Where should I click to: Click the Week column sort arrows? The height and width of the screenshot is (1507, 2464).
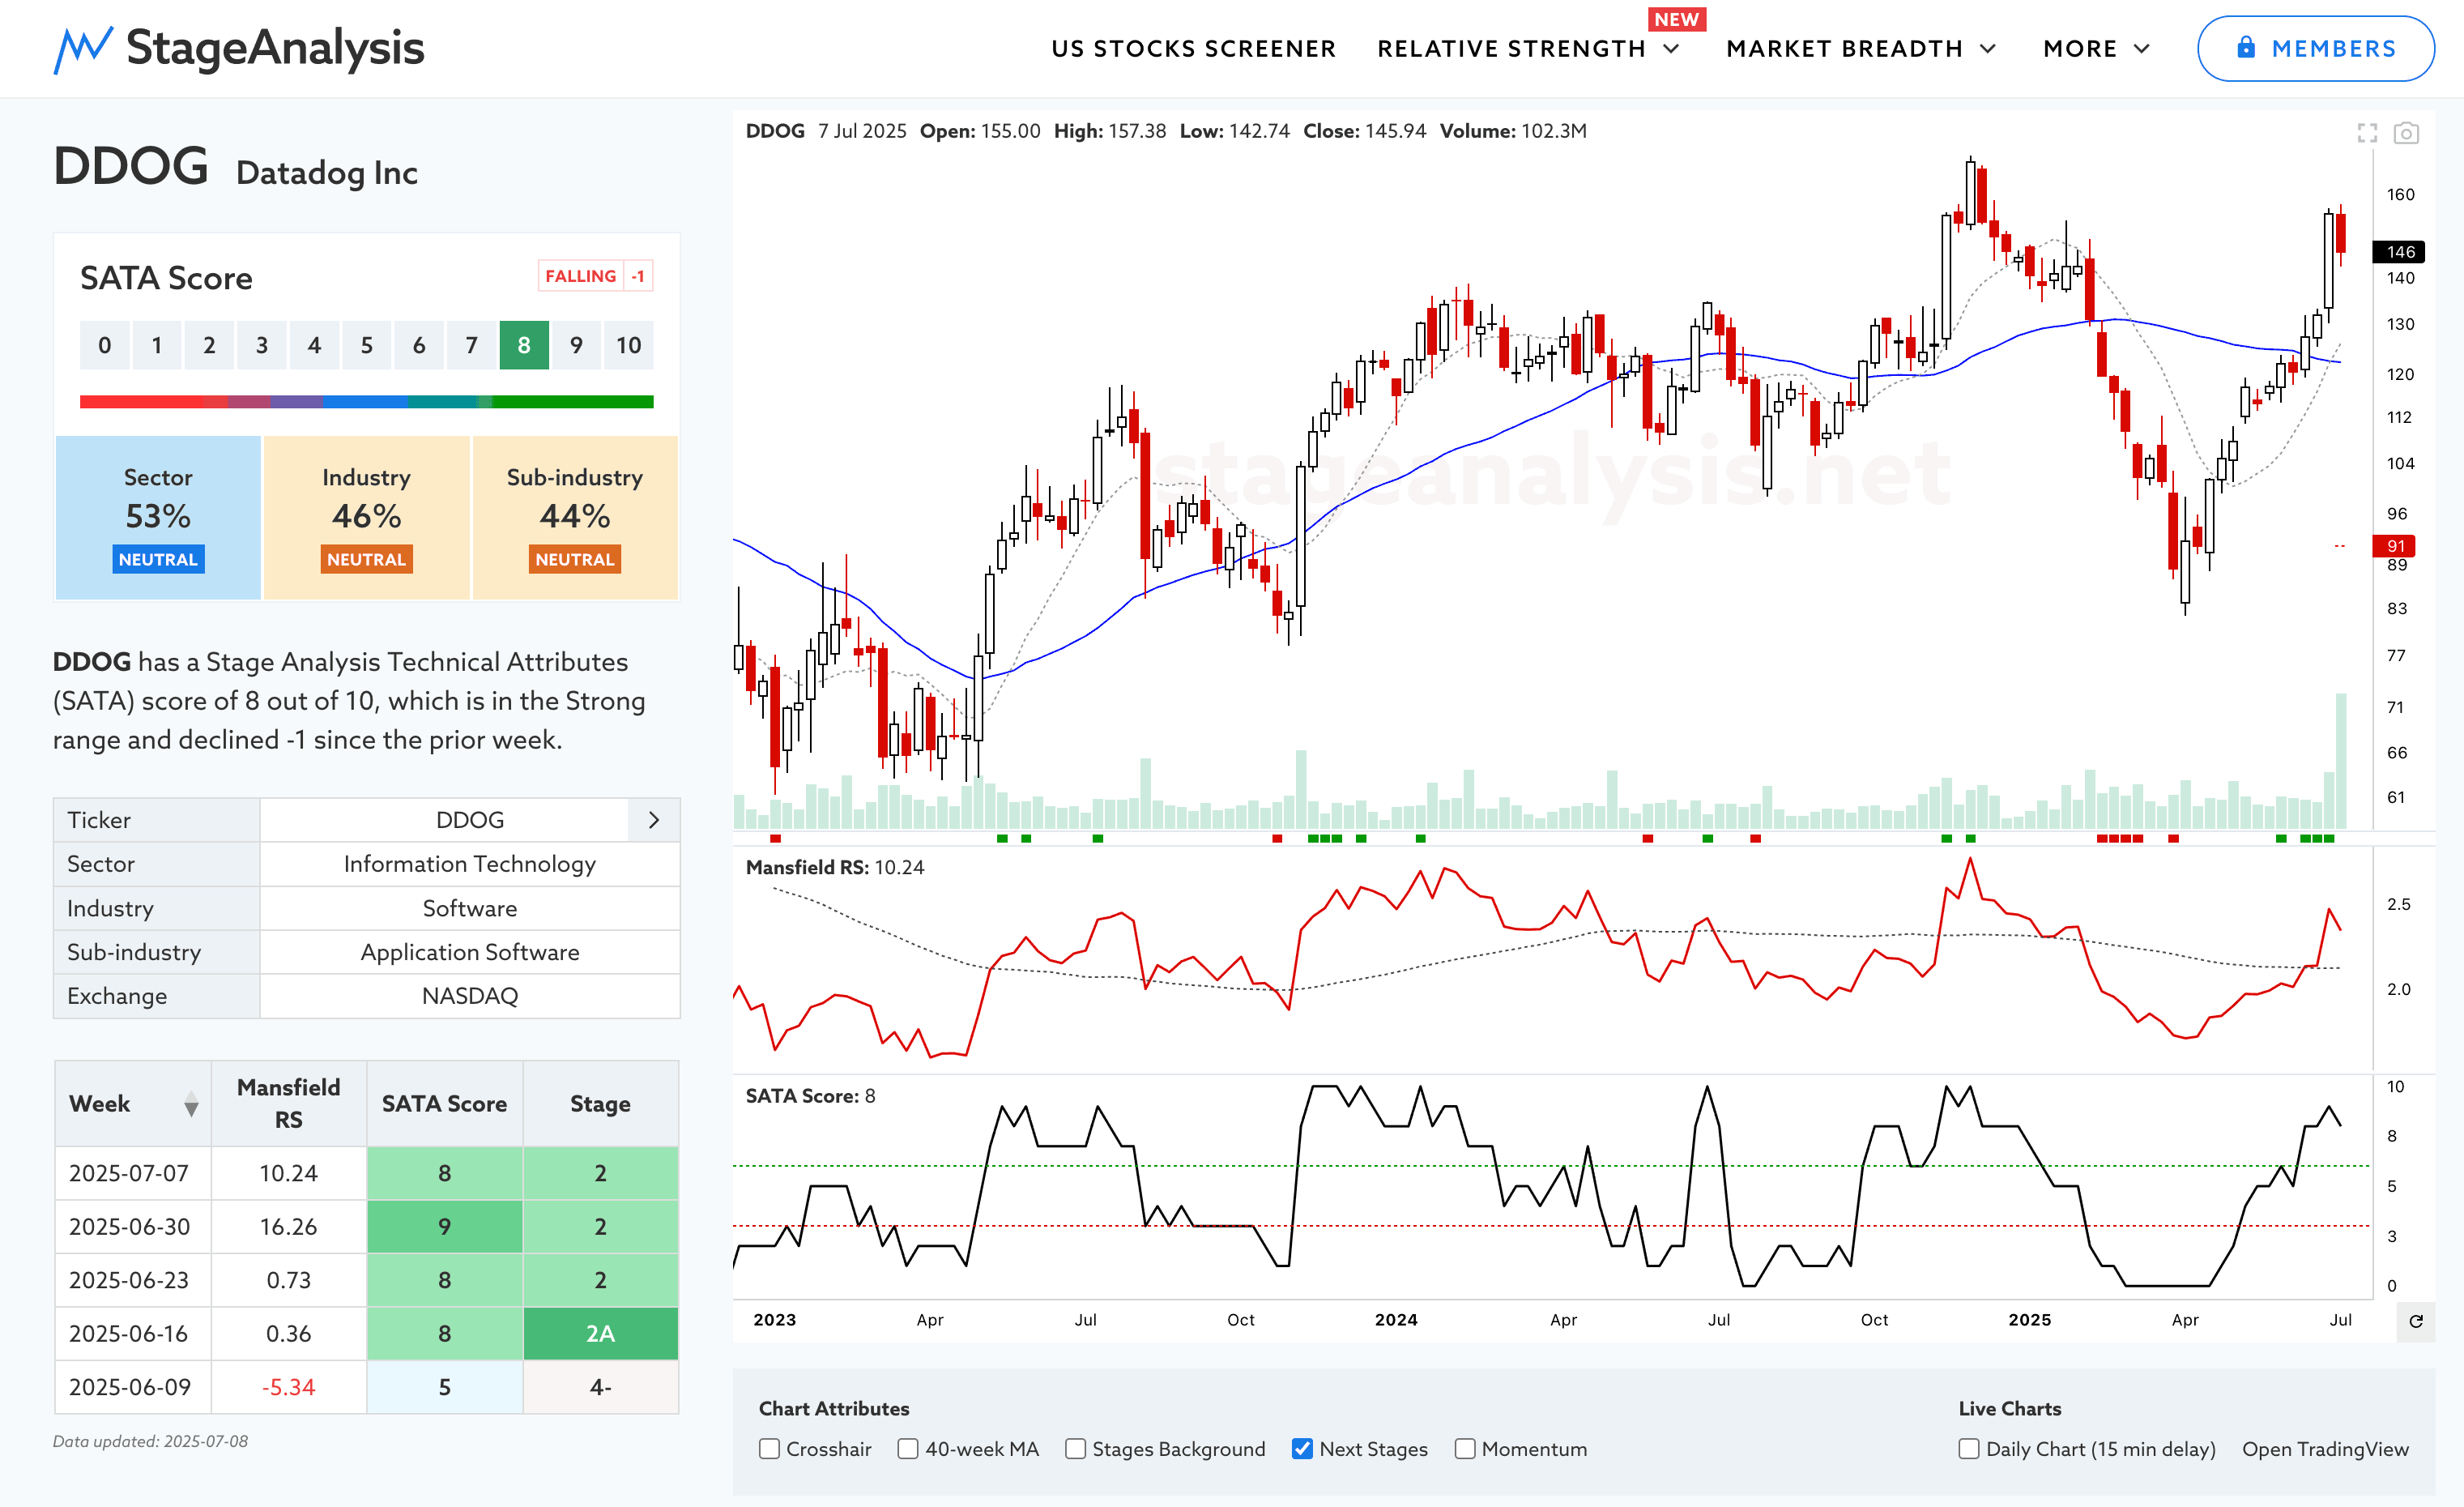tap(191, 1104)
